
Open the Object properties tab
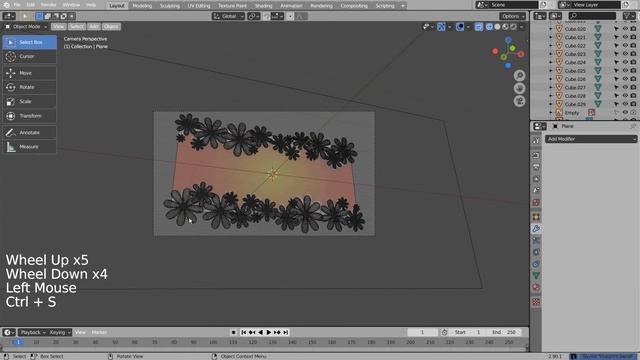536,217
